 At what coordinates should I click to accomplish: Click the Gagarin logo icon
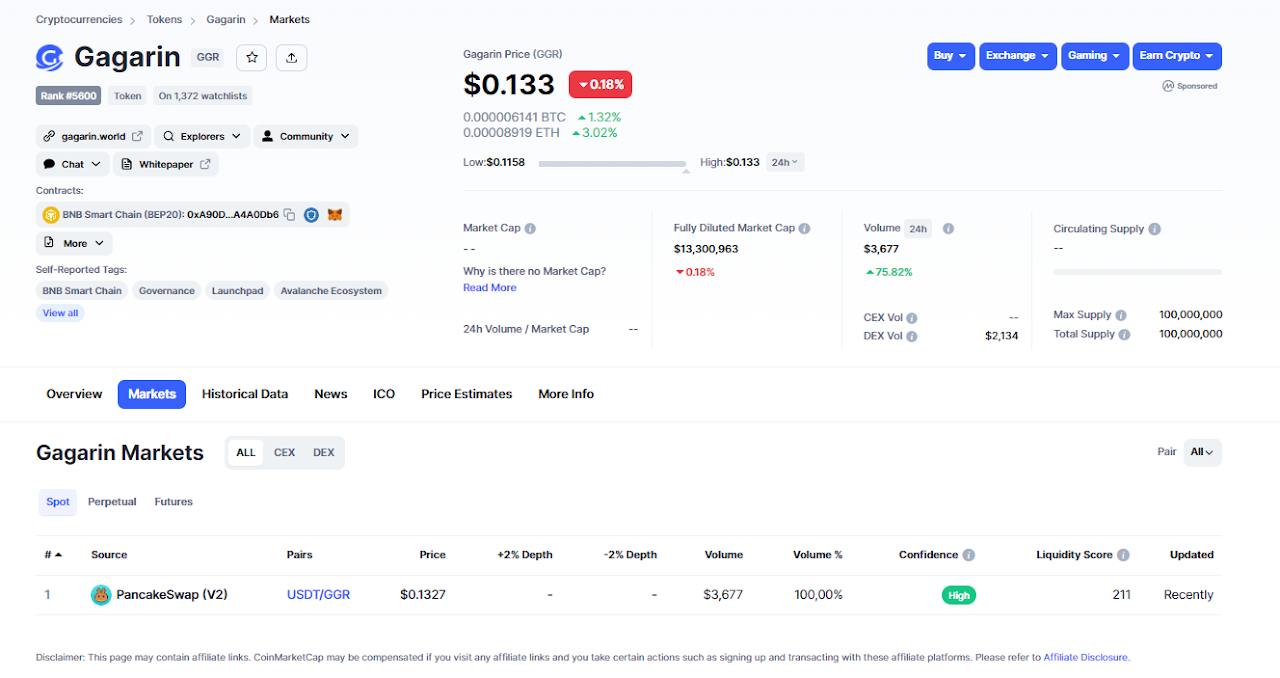click(x=50, y=58)
